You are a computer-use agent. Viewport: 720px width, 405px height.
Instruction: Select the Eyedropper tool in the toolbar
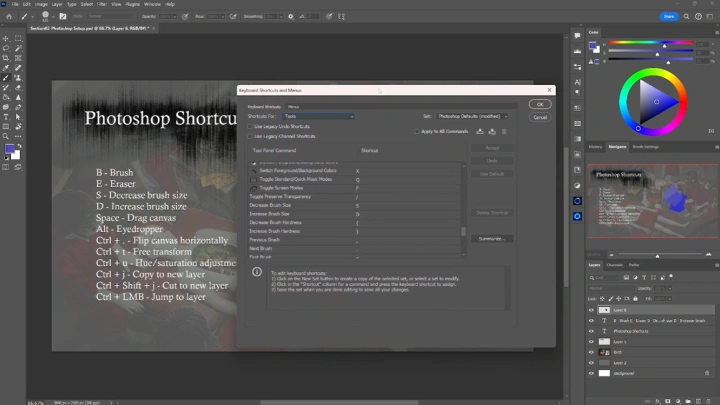coord(6,68)
